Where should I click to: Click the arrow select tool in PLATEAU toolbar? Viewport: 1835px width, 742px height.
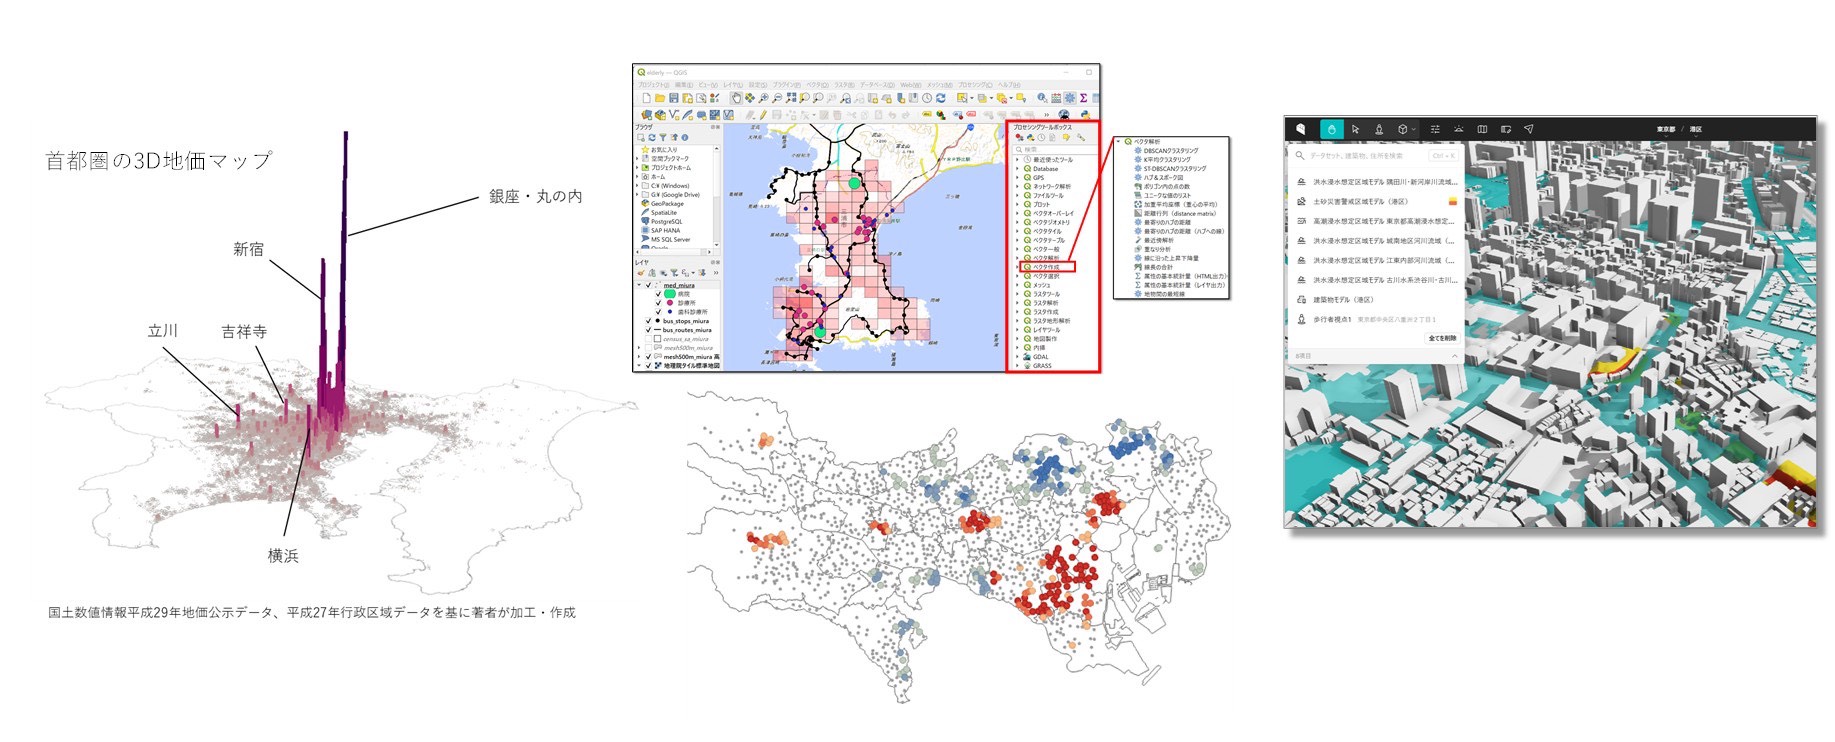coord(1355,129)
